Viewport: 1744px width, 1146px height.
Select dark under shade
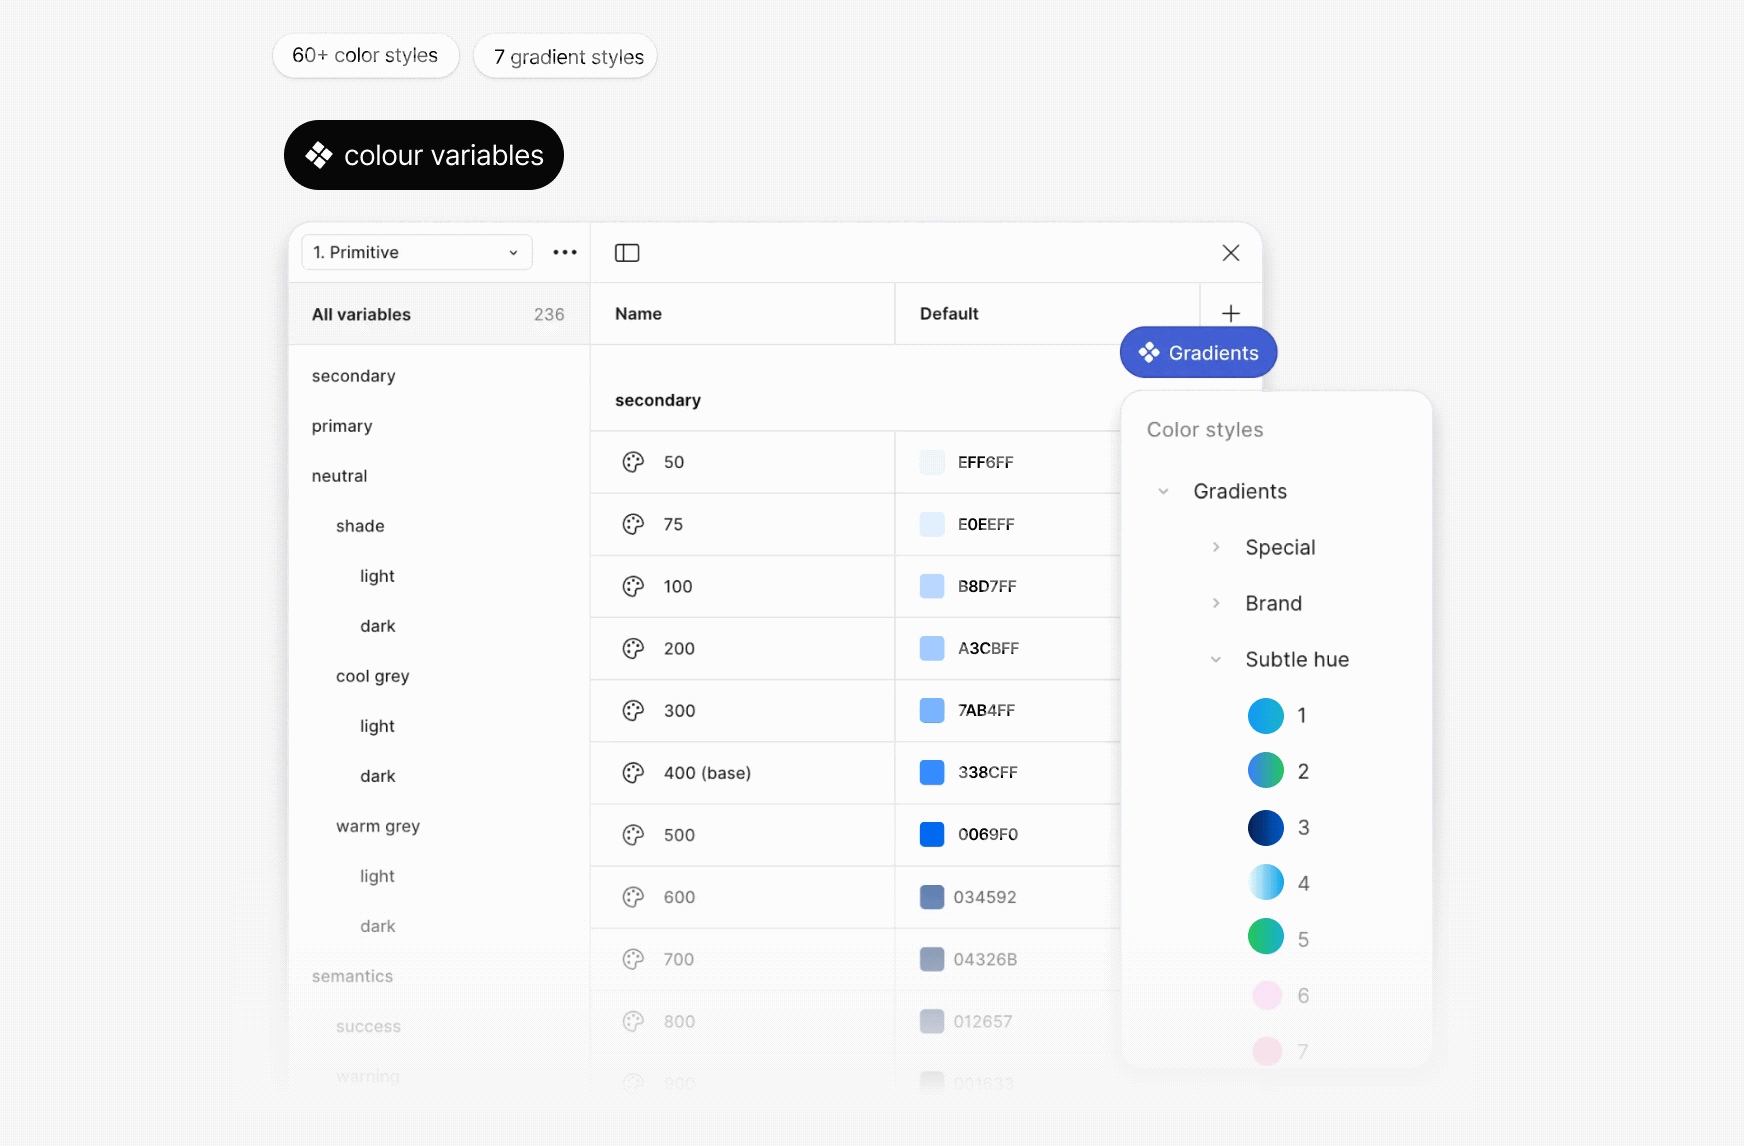tap(378, 626)
